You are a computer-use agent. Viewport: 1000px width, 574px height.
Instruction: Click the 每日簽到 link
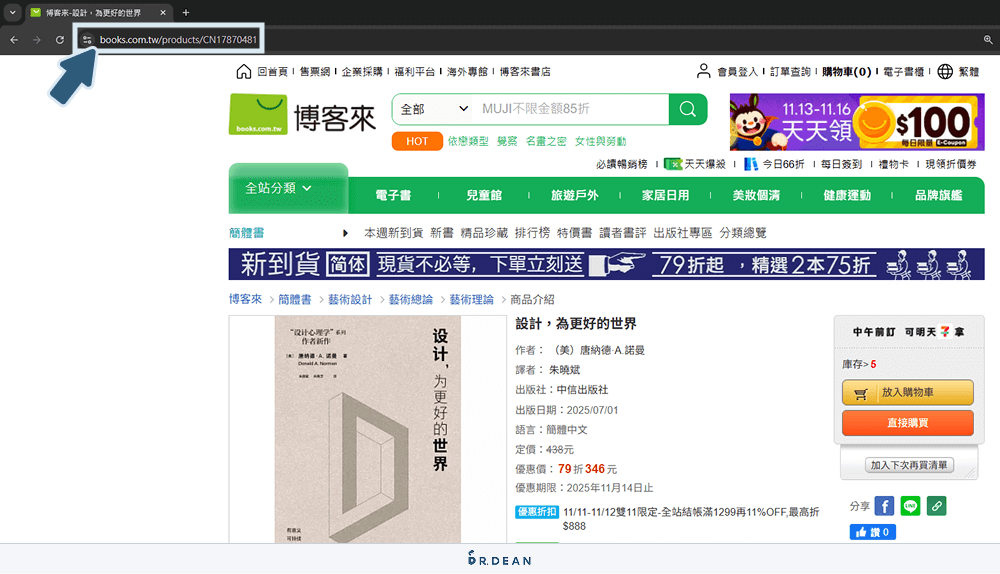click(x=841, y=164)
